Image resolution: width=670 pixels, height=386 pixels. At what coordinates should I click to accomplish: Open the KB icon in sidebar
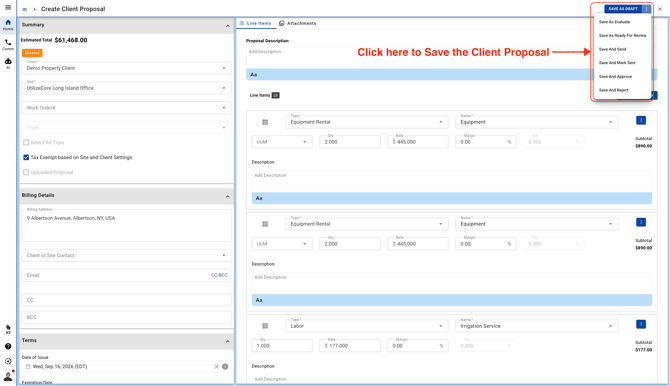[x=8, y=329]
